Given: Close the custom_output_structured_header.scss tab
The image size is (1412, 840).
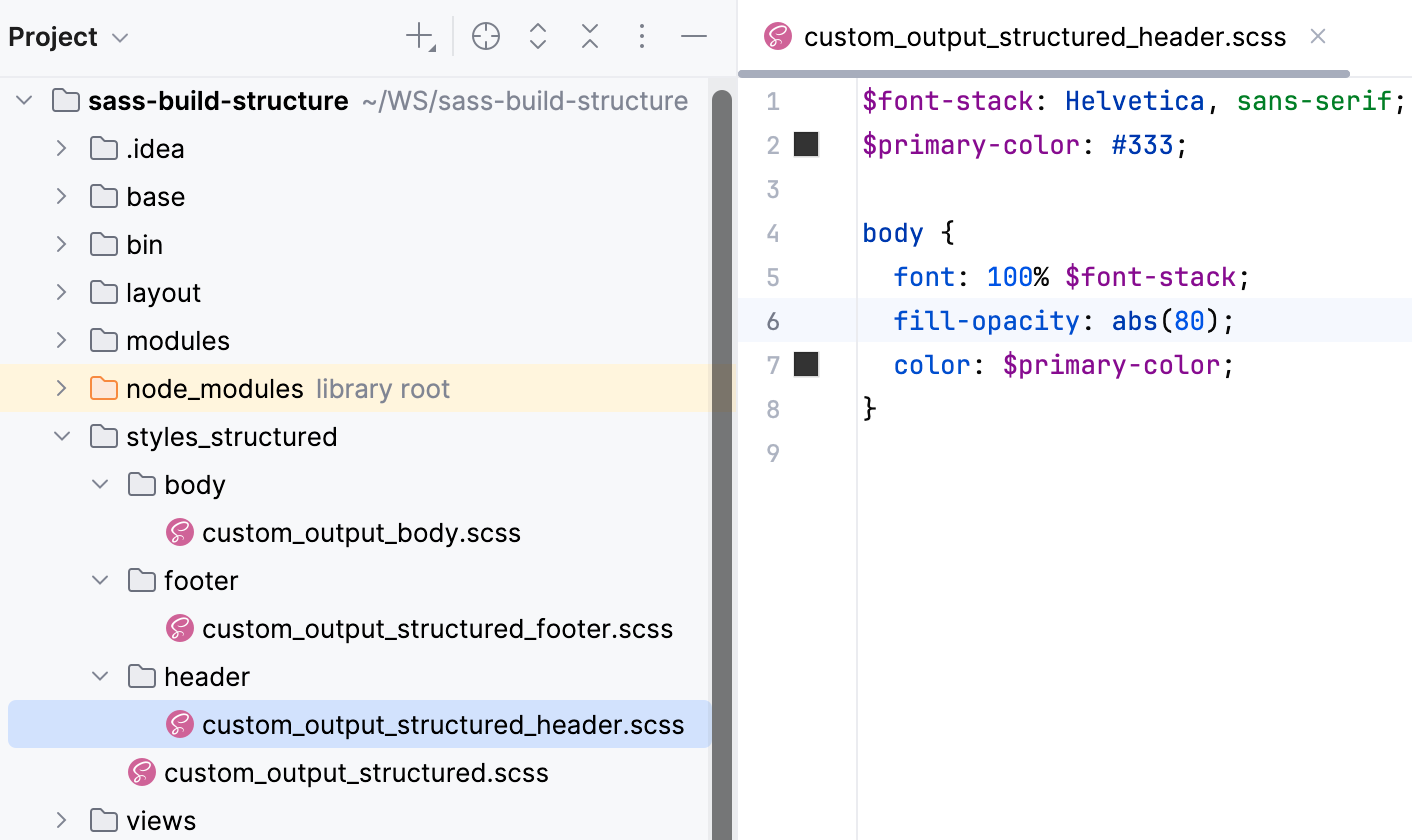Looking at the screenshot, I should click(1318, 37).
